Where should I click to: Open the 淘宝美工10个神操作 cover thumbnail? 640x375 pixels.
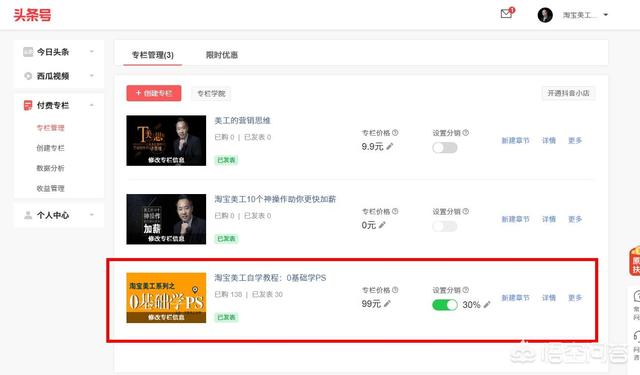click(x=166, y=219)
